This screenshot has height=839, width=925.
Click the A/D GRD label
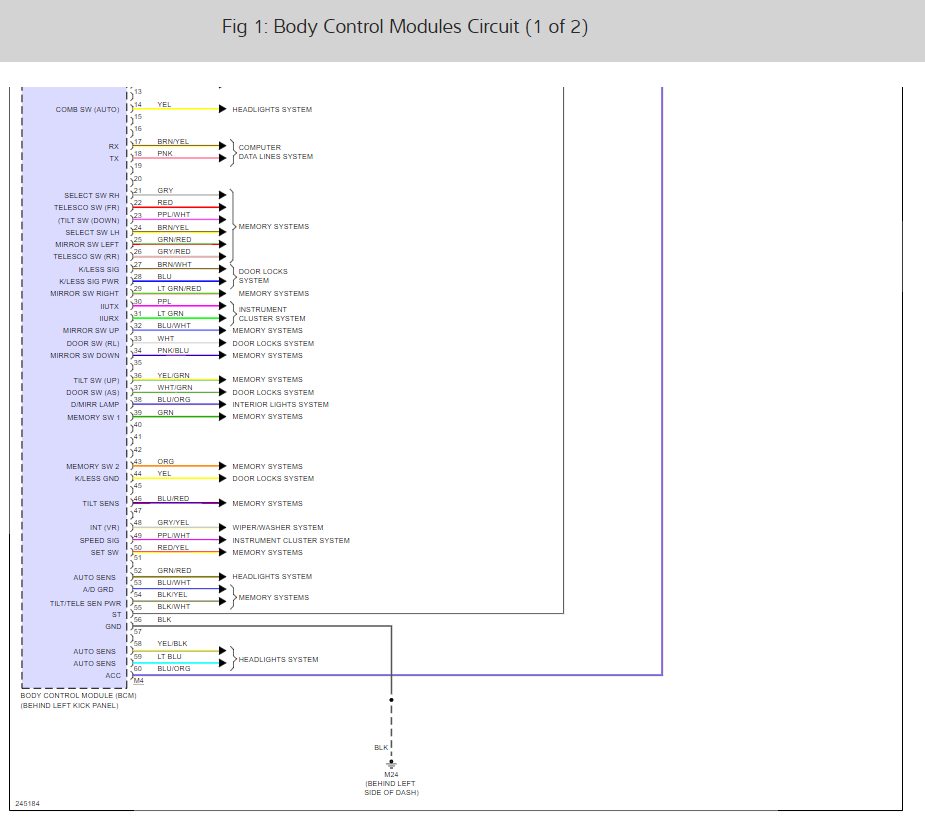[98, 590]
